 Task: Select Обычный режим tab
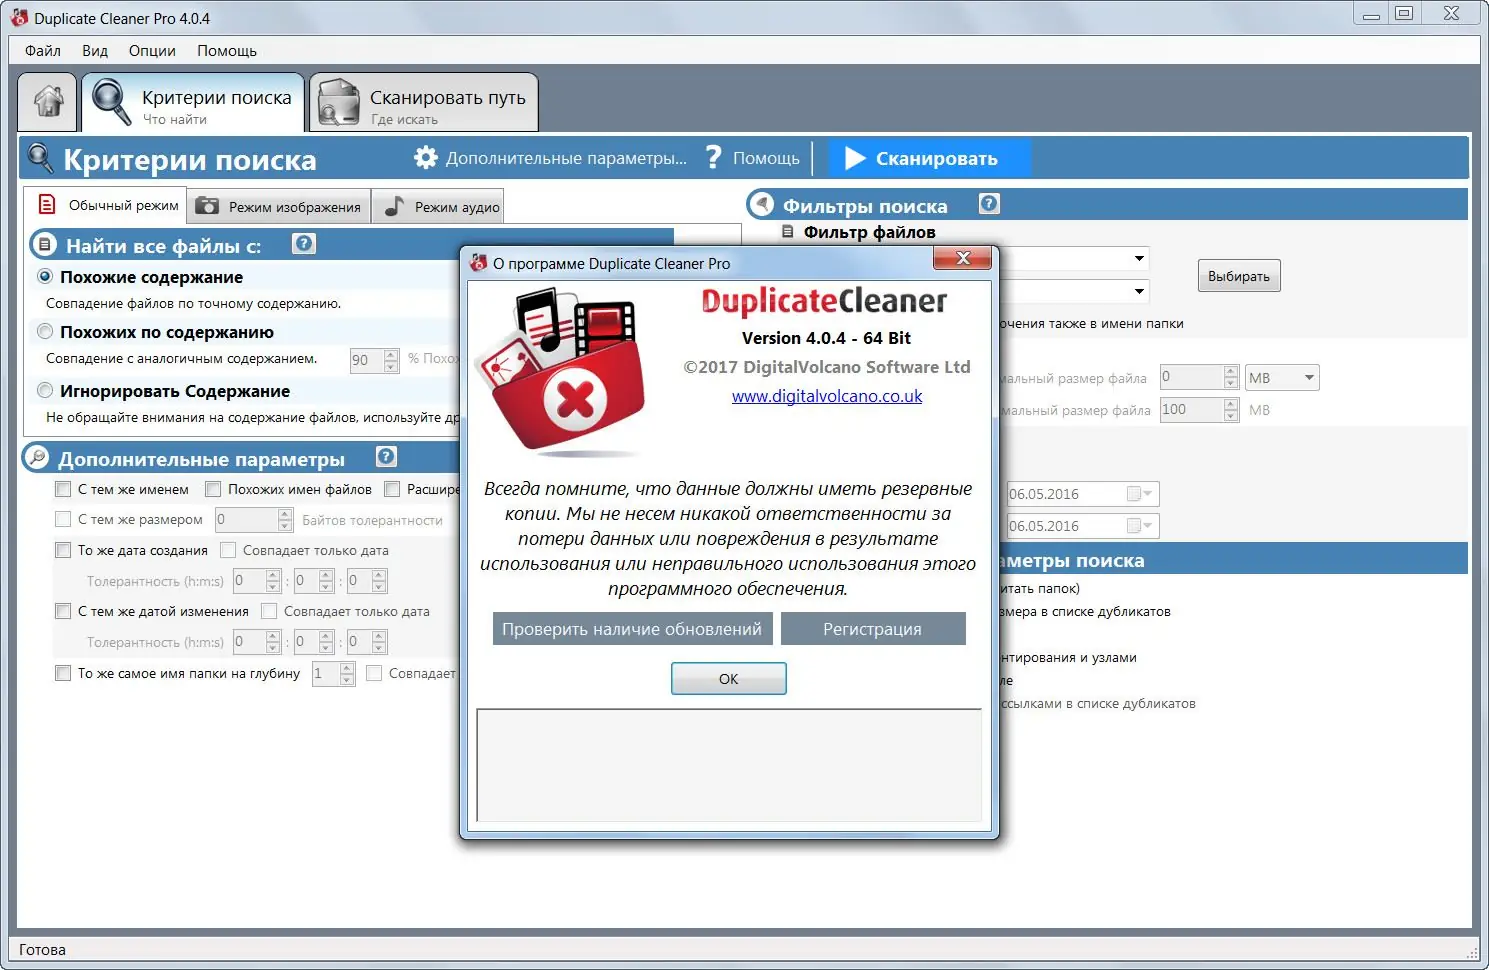coord(106,205)
